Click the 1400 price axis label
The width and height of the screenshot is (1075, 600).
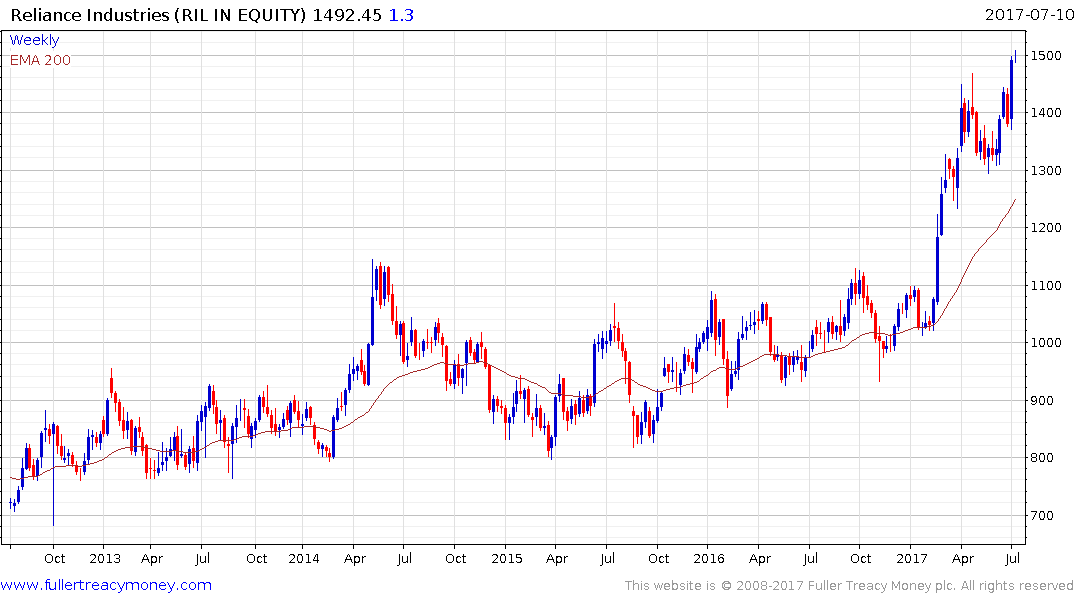pos(1046,112)
